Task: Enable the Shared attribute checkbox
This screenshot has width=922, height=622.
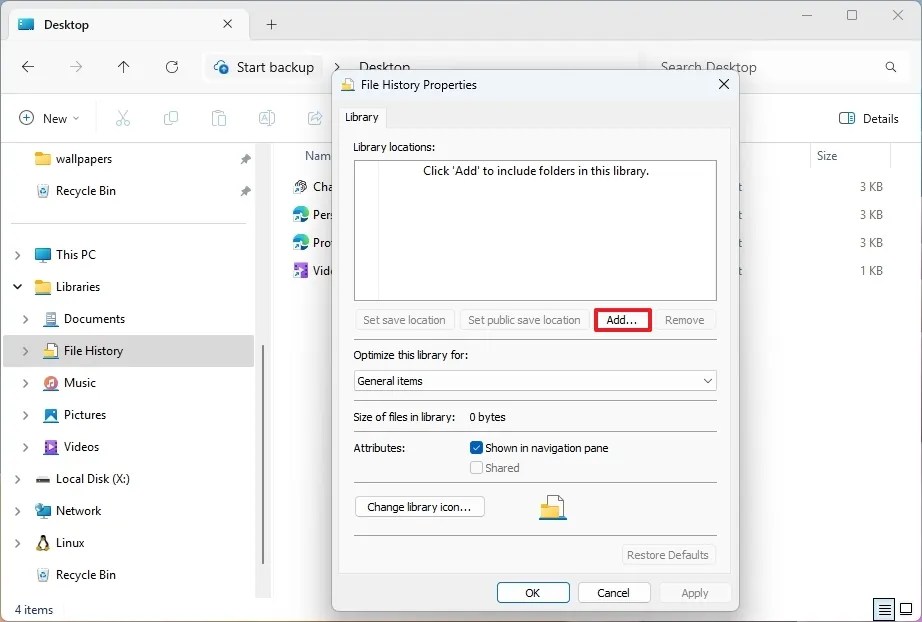Action: pyautogui.click(x=476, y=467)
